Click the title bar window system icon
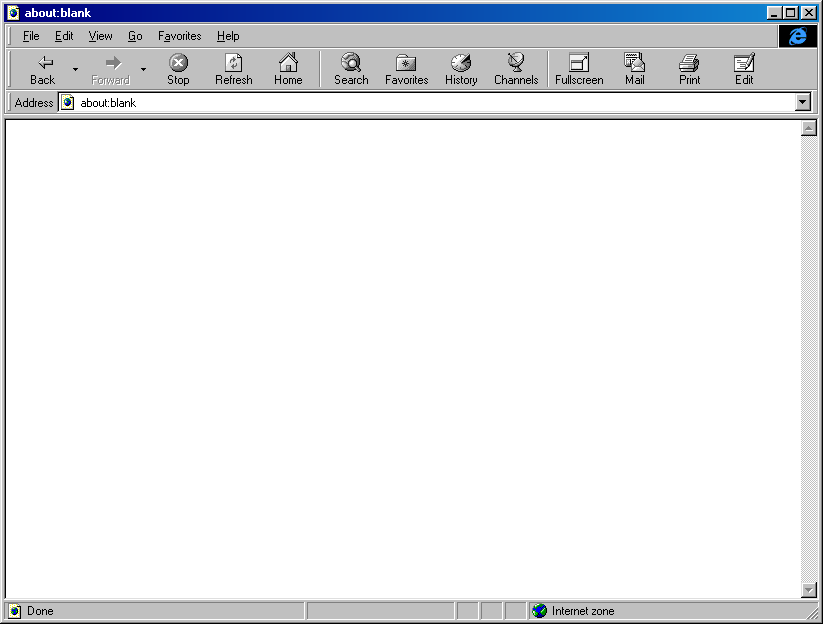The height and width of the screenshot is (624, 823). 14,13
